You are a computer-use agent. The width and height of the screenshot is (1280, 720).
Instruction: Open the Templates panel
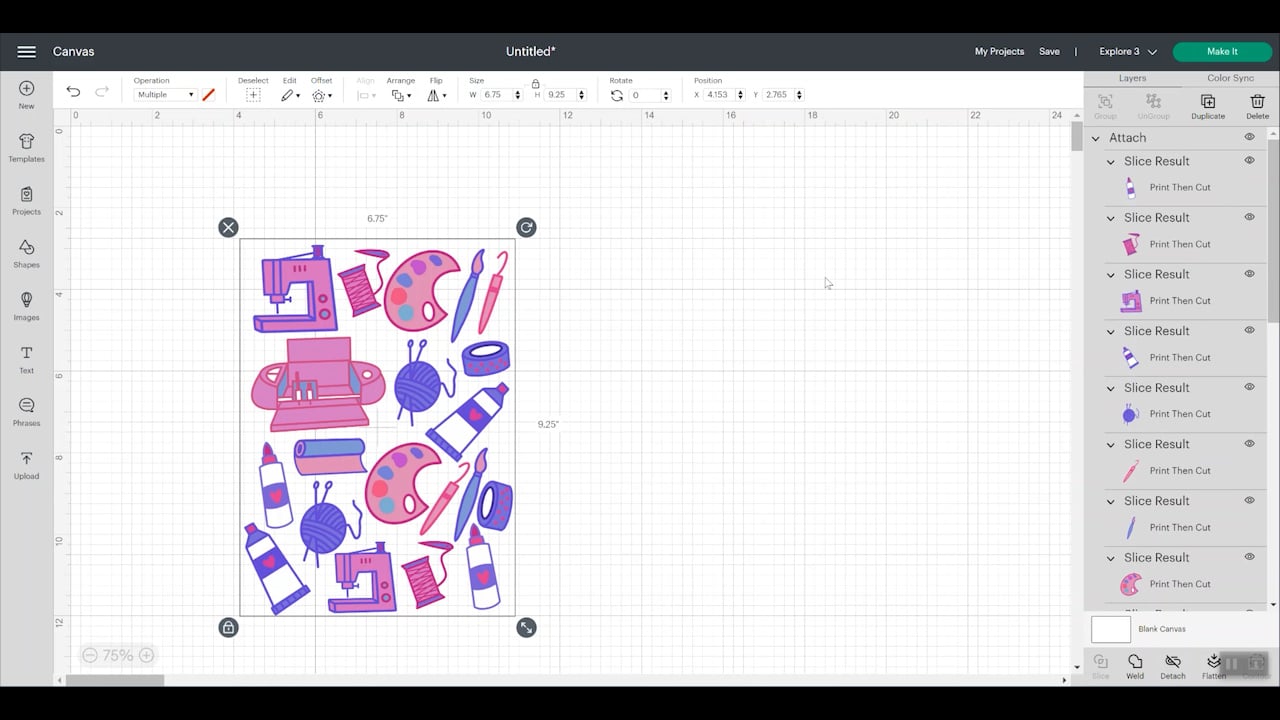[26, 148]
